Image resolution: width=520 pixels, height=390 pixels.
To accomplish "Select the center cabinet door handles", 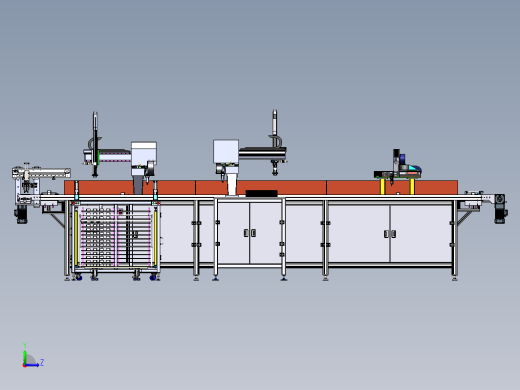I will point(250,233).
